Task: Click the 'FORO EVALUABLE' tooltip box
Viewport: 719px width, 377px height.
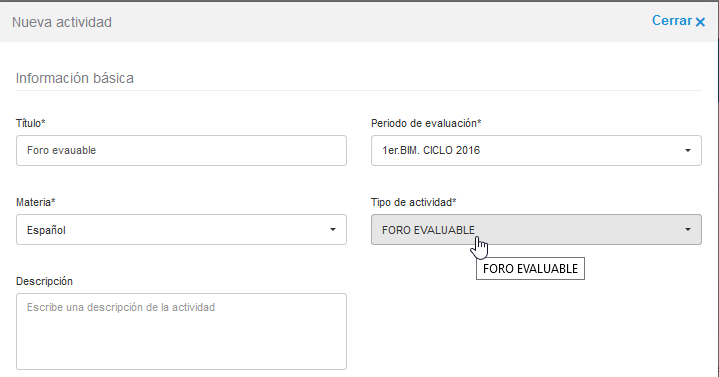Action: (531, 268)
